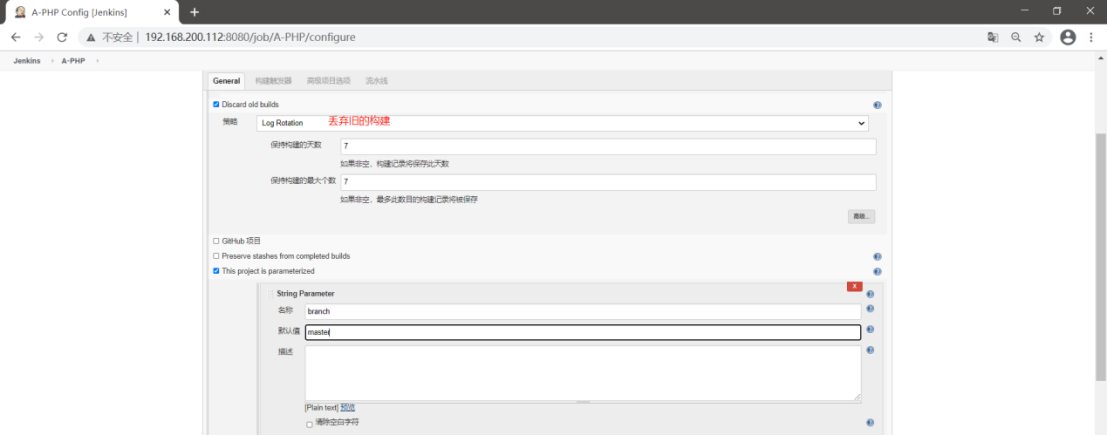Click help icon for This project is parameterized
Image resolution: width=1108 pixels, height=436 pixels.
coord(877,271)
